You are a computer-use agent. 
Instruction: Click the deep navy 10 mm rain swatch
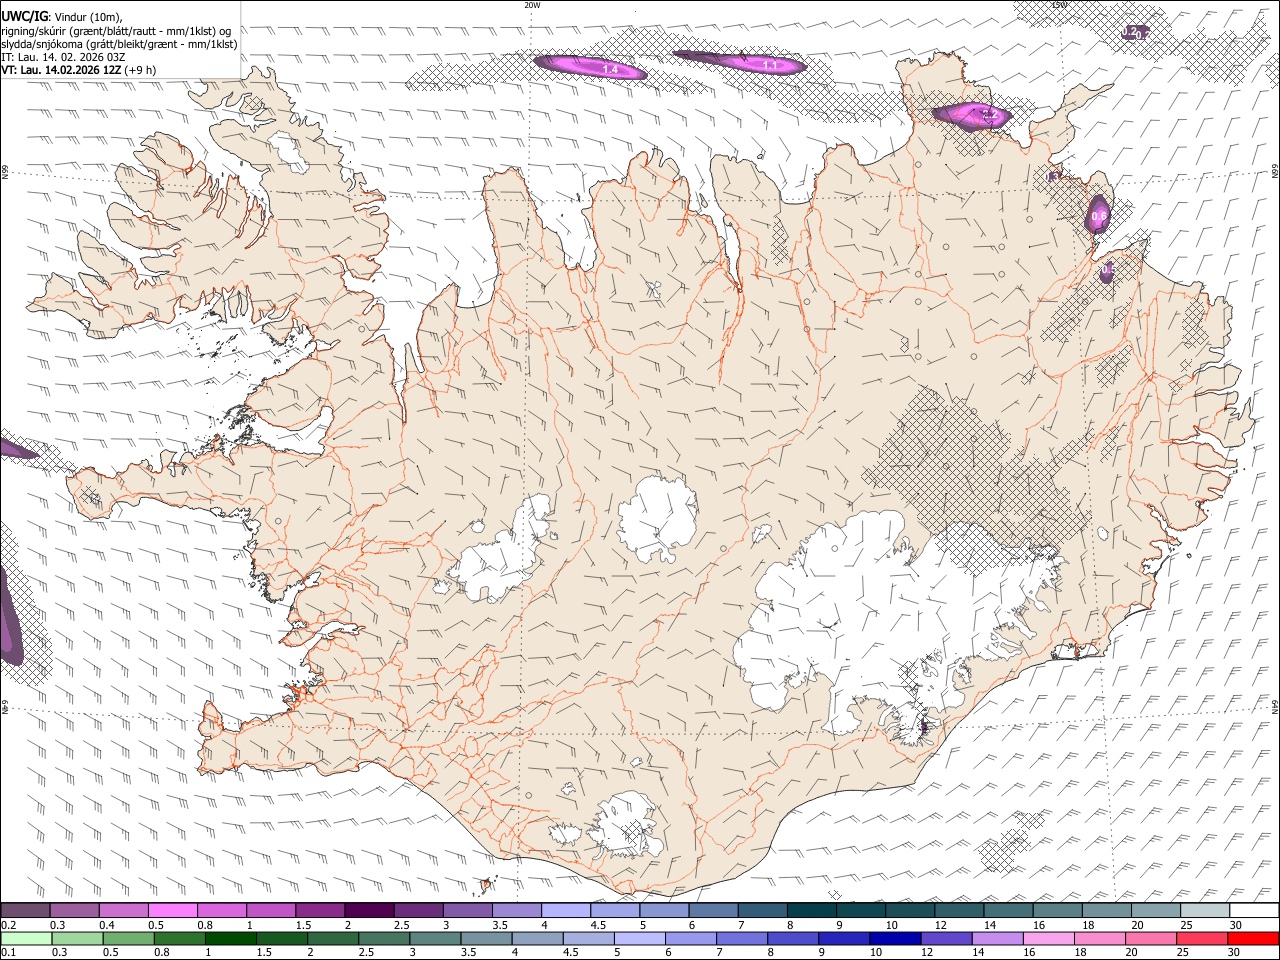coord(894,939)
